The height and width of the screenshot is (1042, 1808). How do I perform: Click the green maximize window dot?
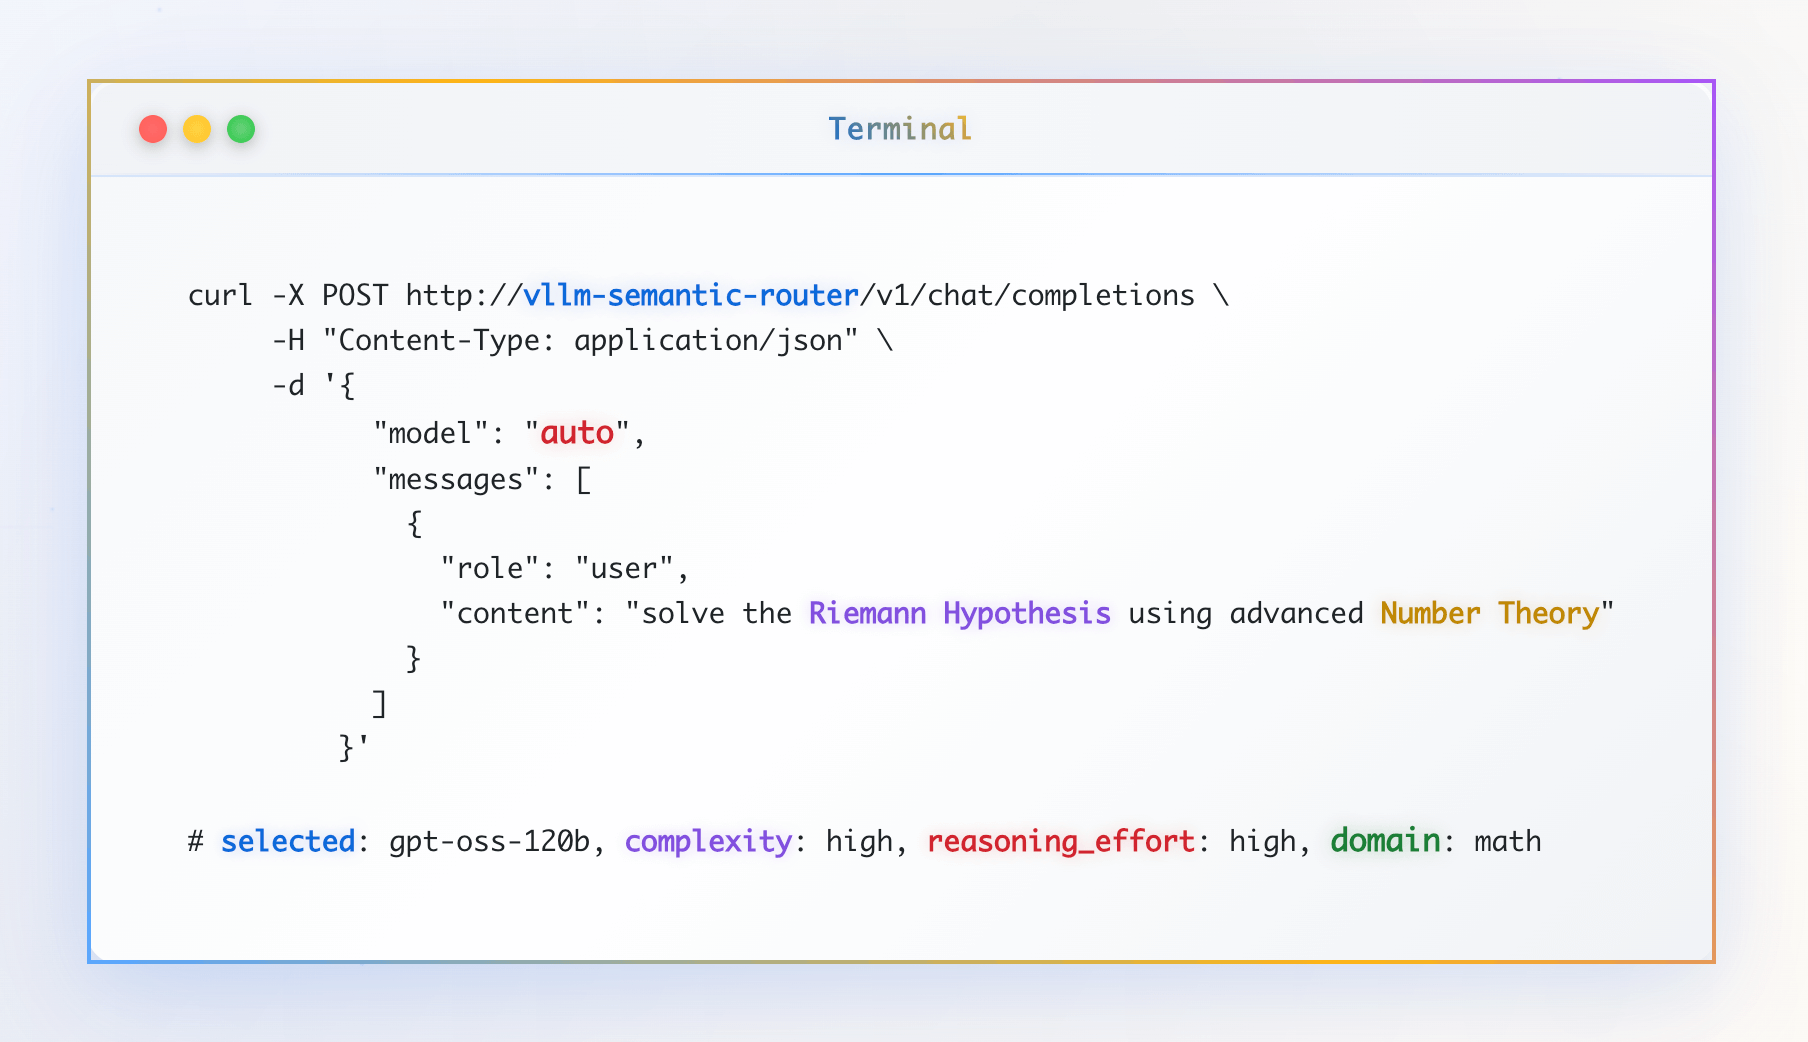(x=241, y=129)
